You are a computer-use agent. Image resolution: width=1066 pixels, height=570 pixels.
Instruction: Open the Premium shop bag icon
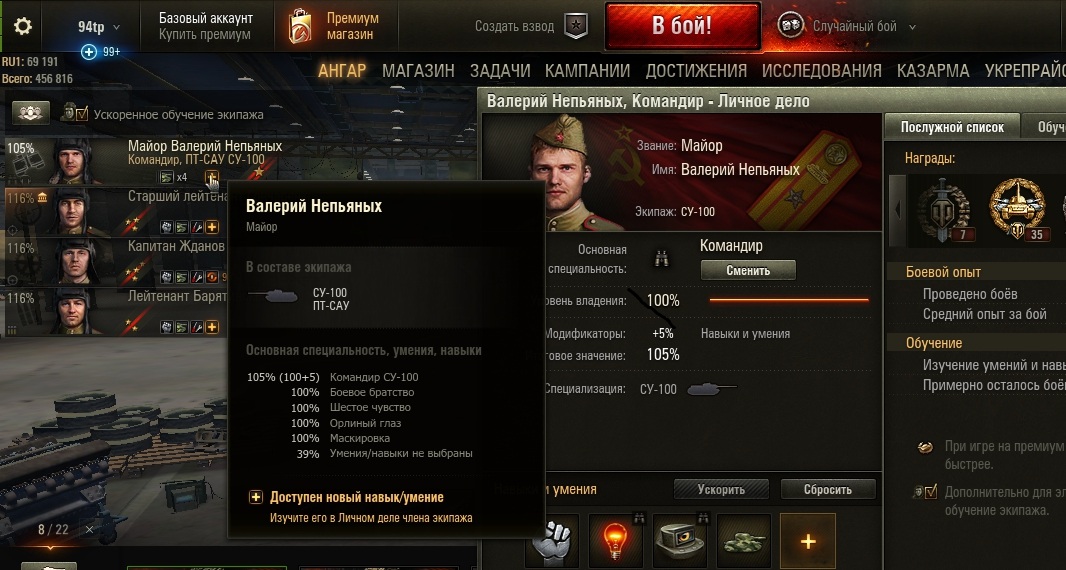point(300,27)
